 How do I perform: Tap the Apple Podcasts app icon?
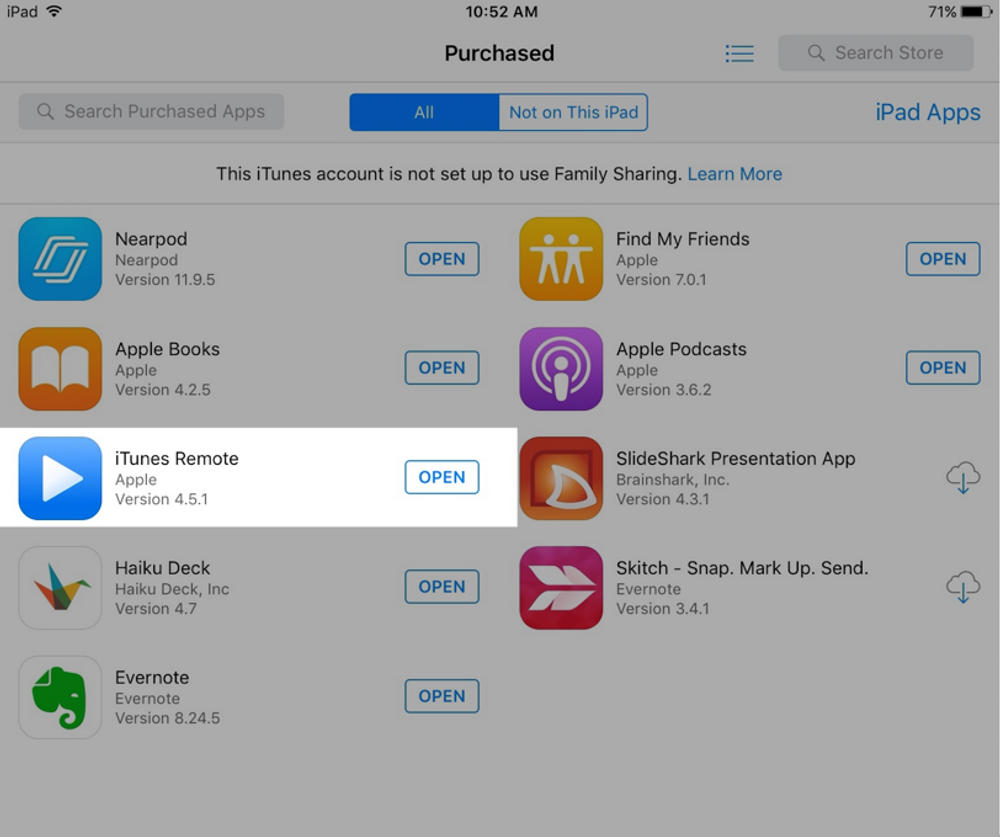pos(561,369)
